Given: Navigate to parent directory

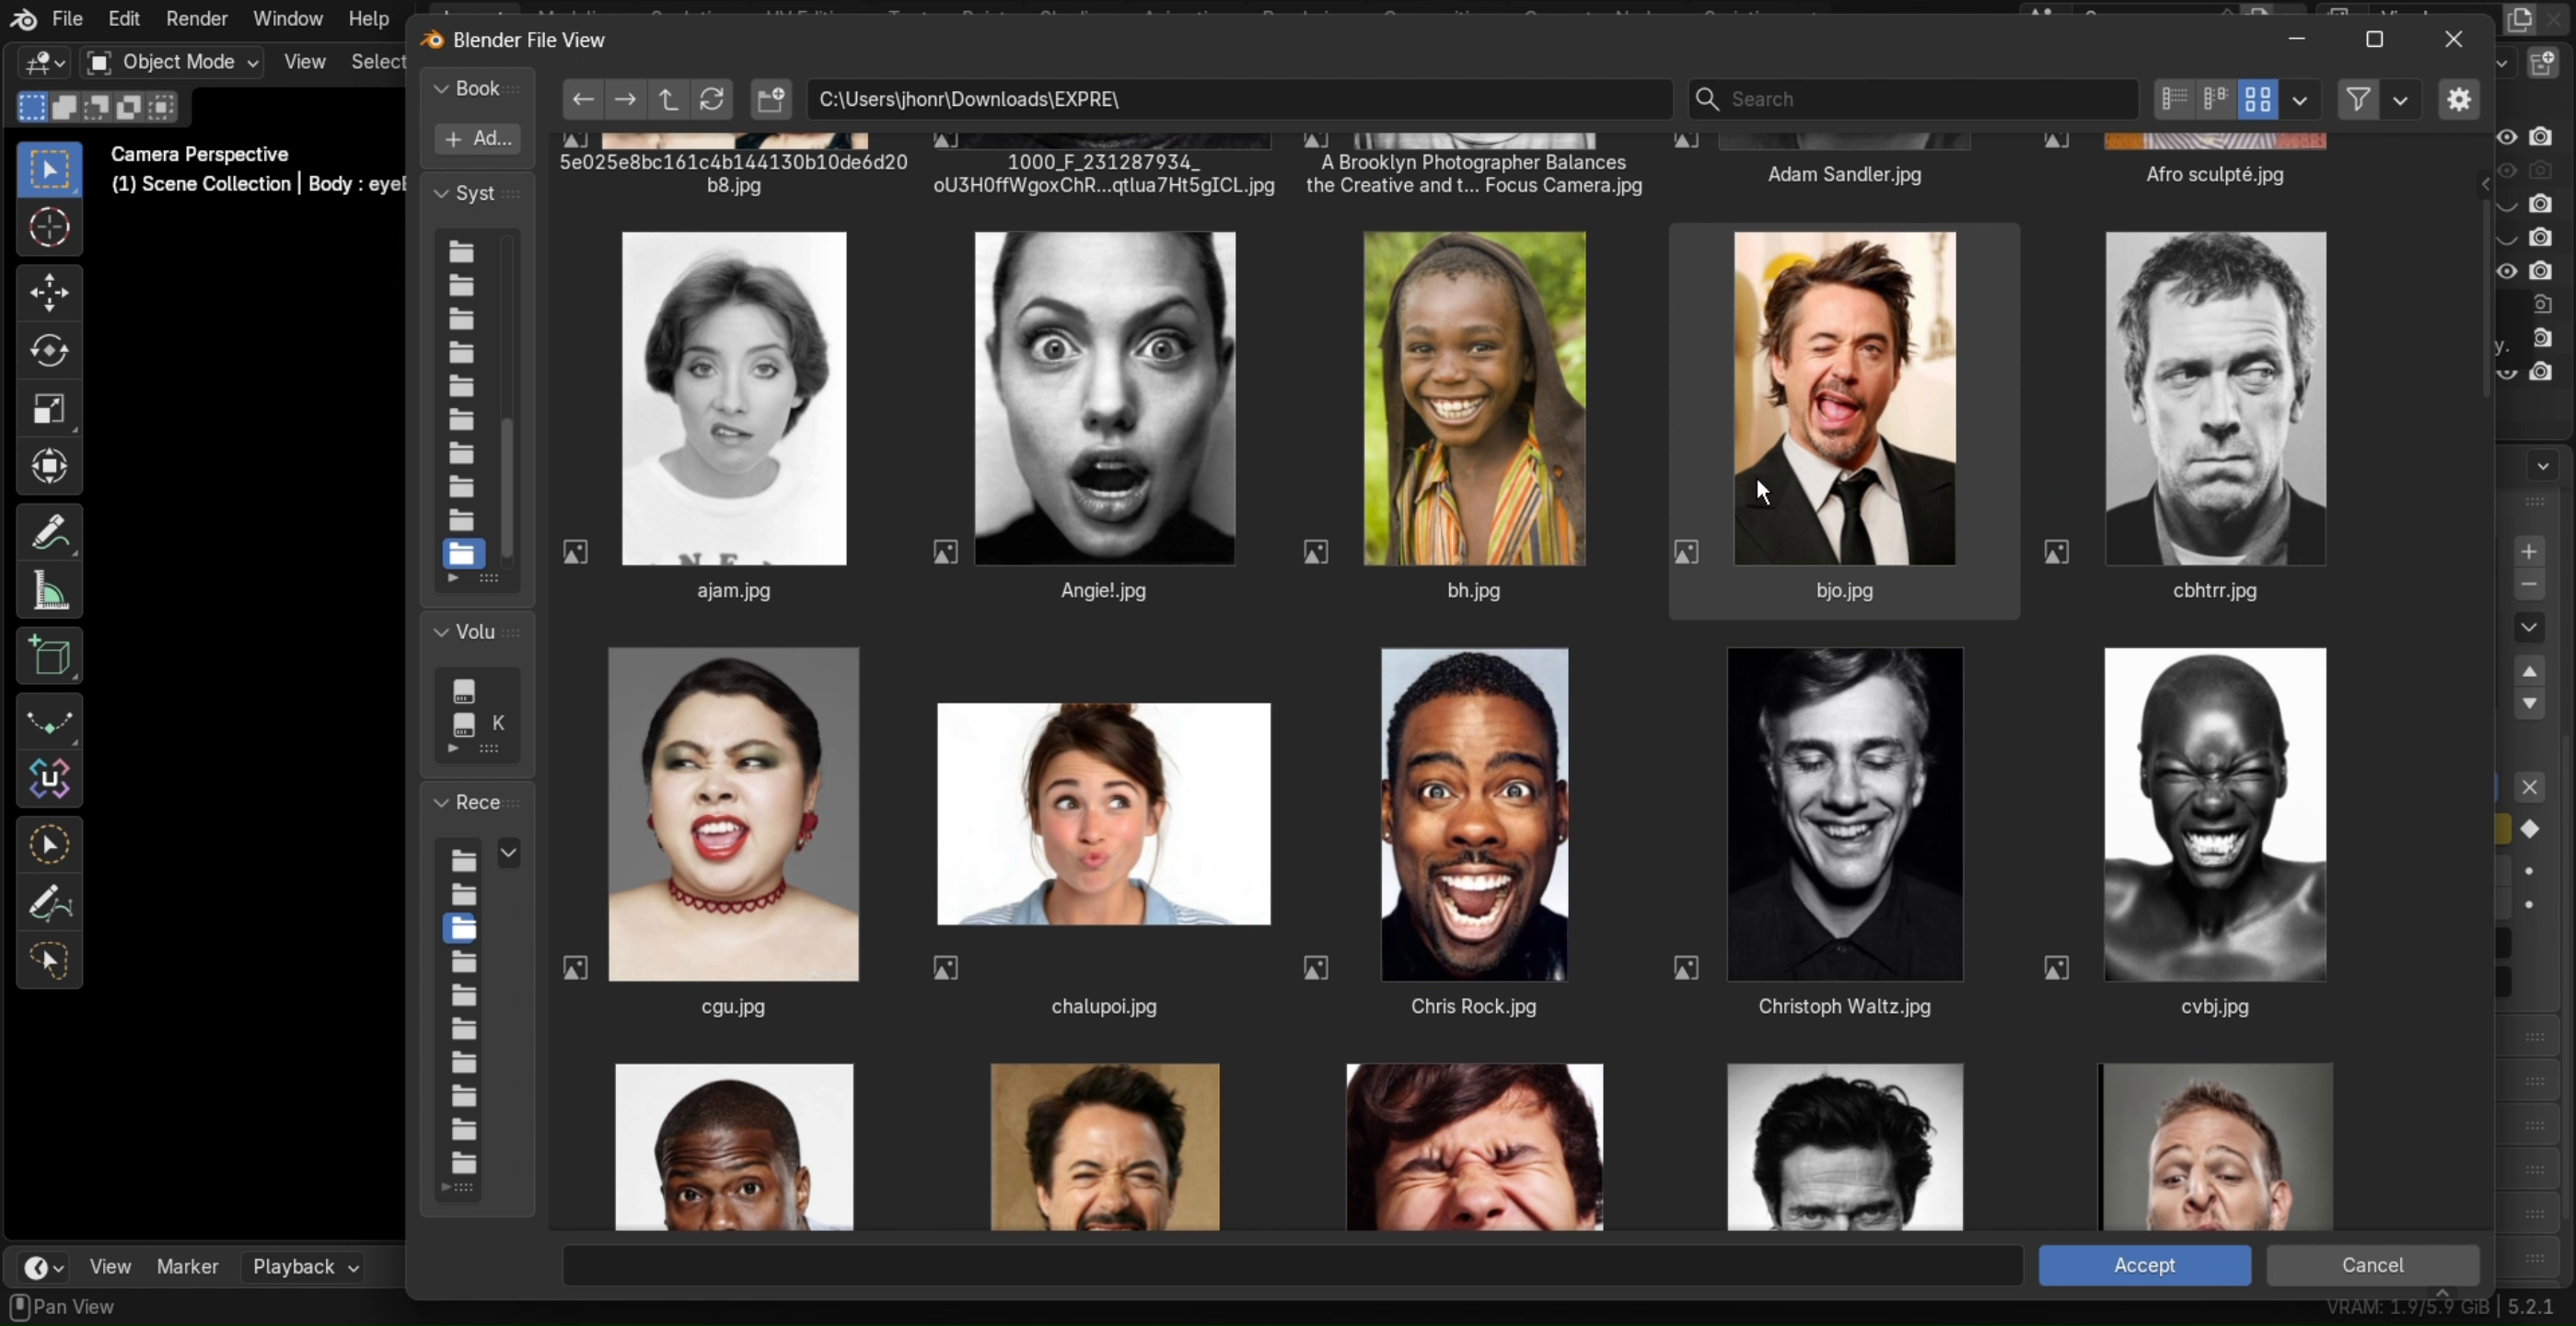Looking at the screenshot, I should click(x=668, y=99).
